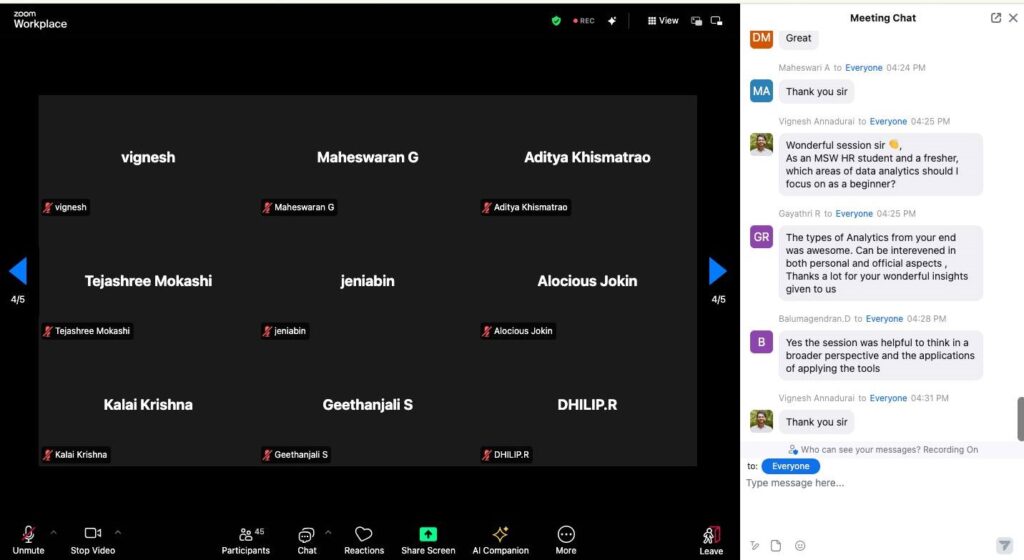Viewport: 1024px width, 560px height.
Task: Open the emoji picker in chat
Action: click(x=800, y=545)
